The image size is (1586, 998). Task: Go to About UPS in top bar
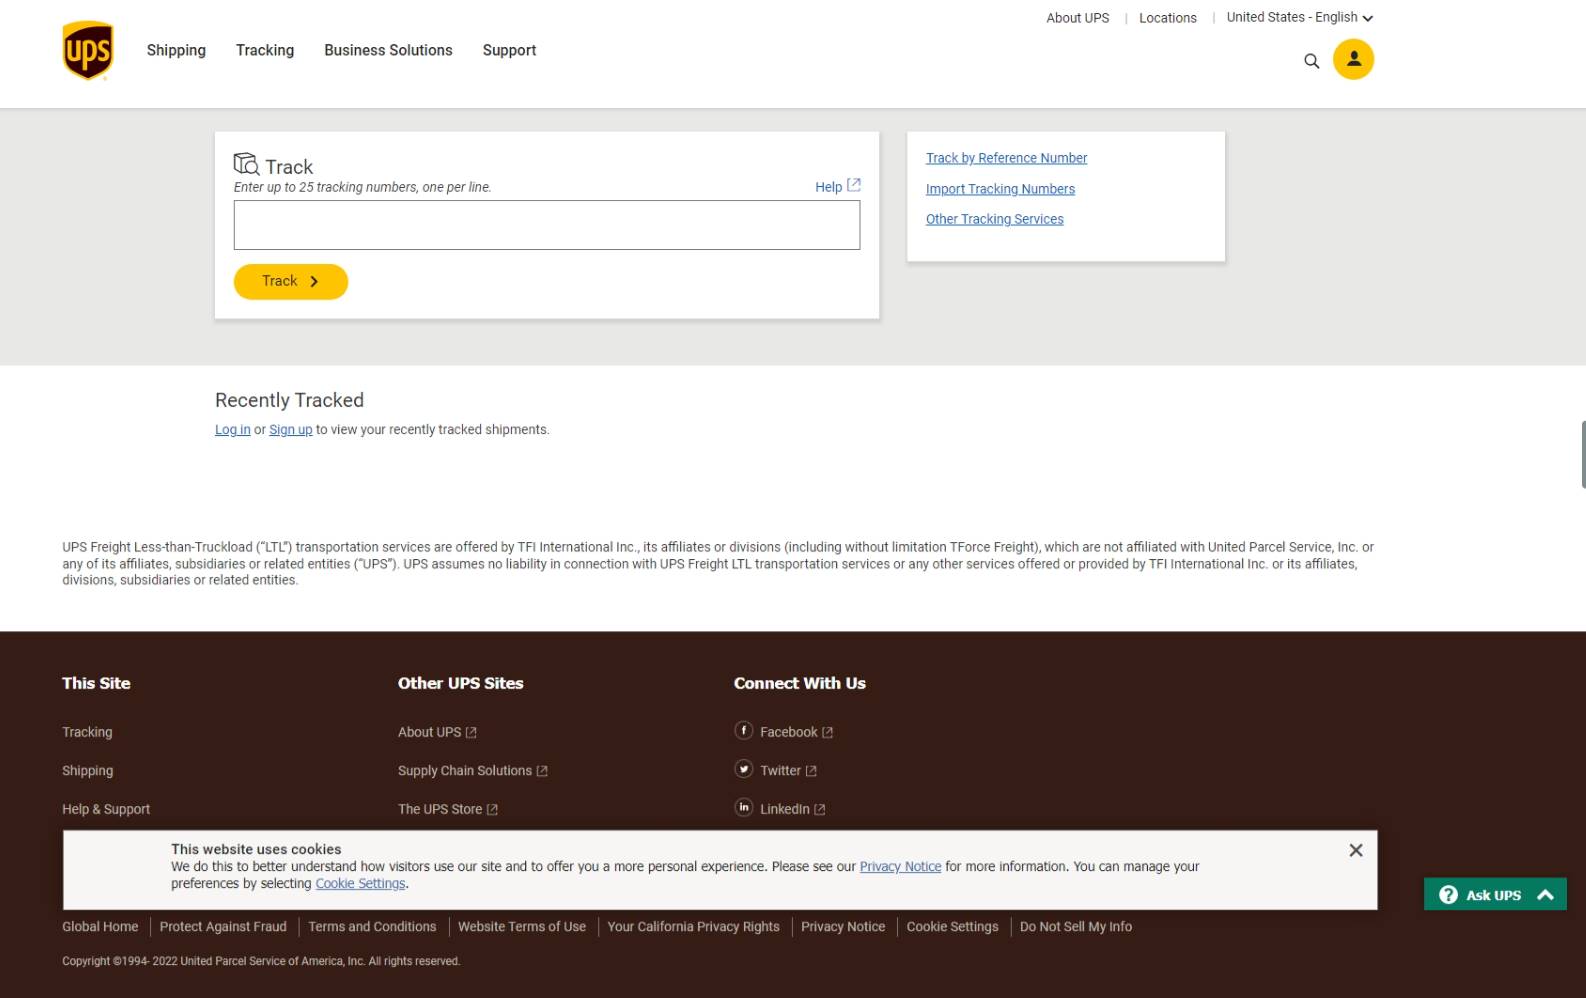1077,18
